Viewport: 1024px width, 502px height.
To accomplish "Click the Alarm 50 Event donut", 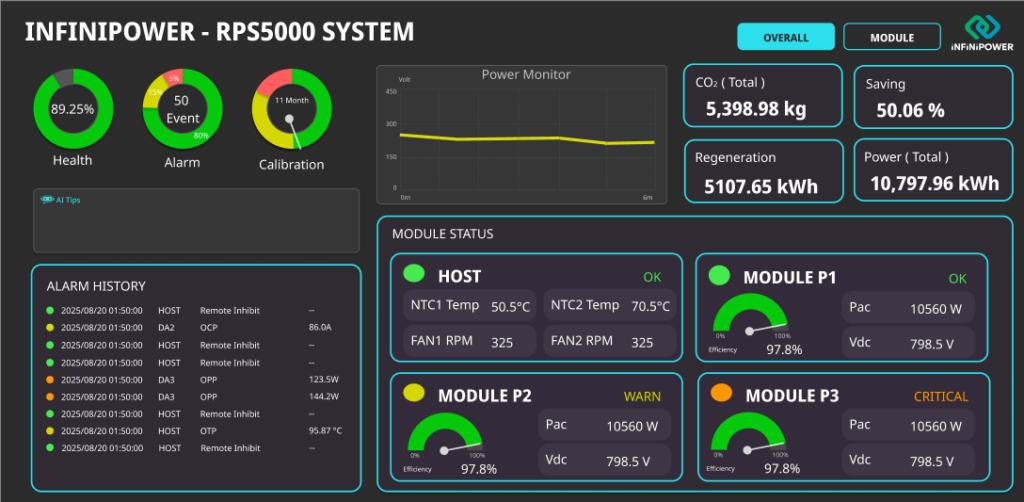I will point(181,109).
